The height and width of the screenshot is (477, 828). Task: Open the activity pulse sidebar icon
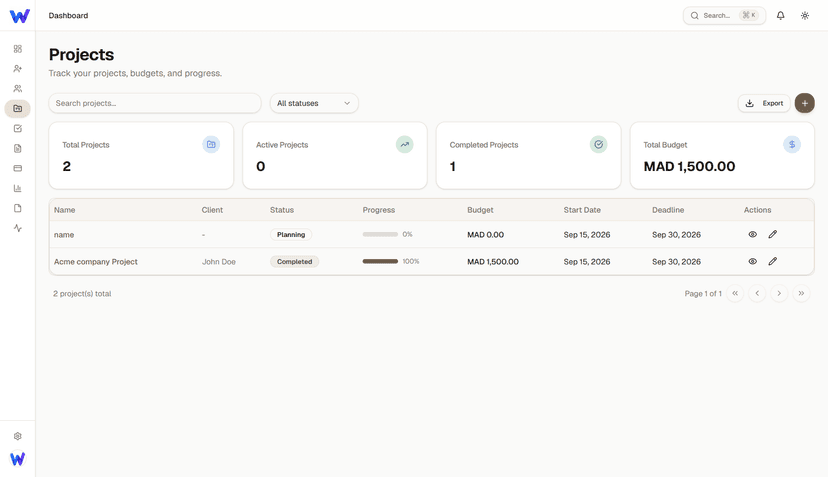click(x=17, y=228)
